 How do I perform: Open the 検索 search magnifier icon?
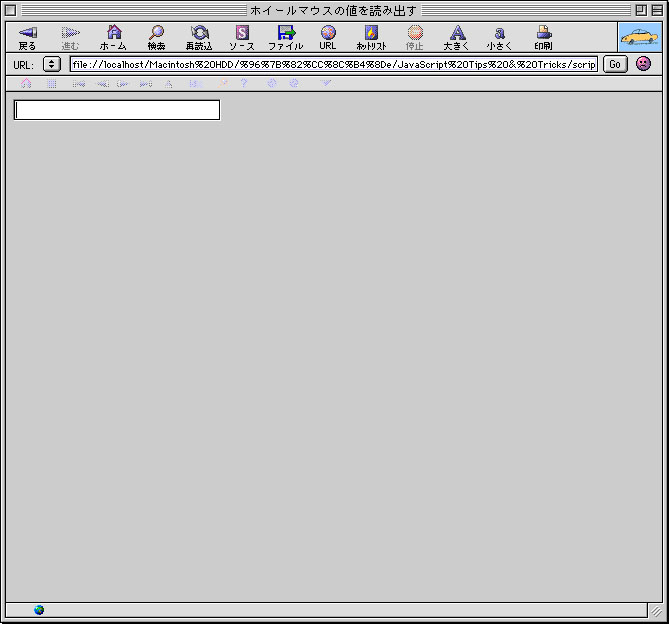(157, 38)
